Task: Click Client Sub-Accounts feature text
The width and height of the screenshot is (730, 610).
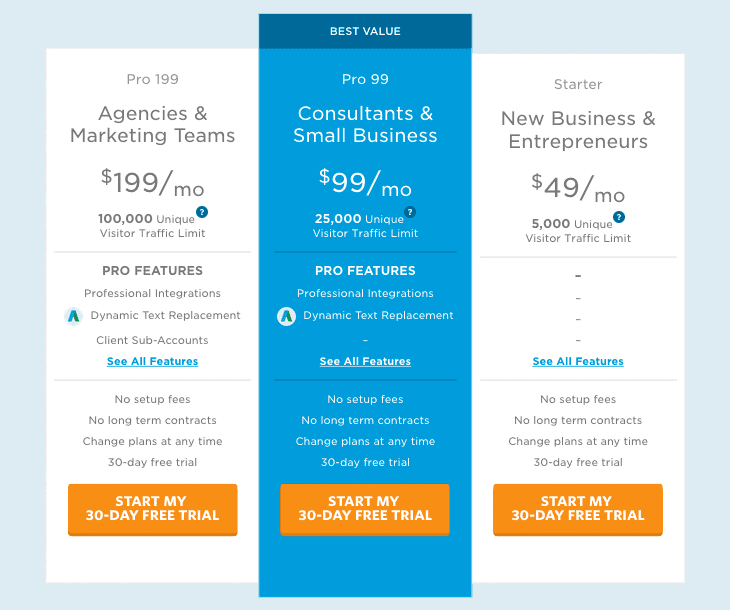Action: coord(152,340)
